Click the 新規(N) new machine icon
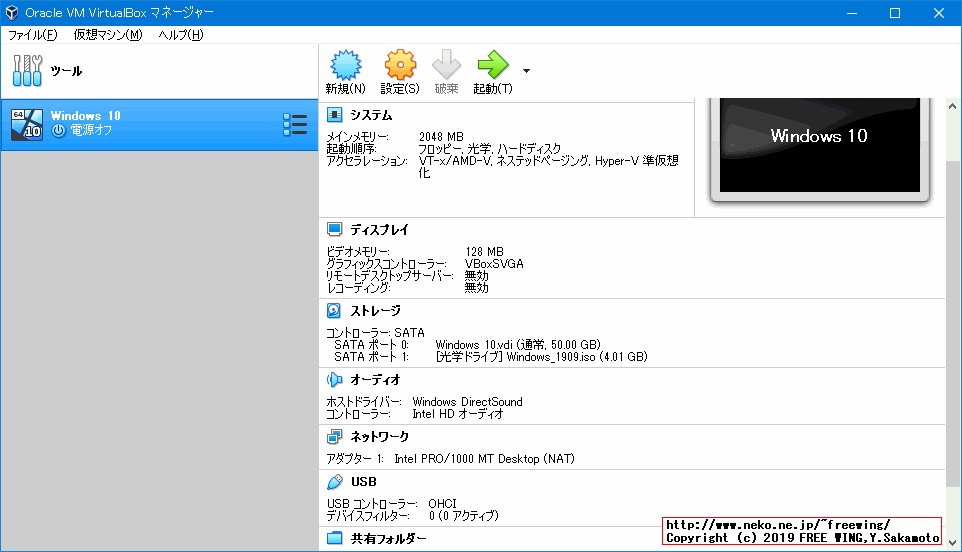 [x=346, y=65]
